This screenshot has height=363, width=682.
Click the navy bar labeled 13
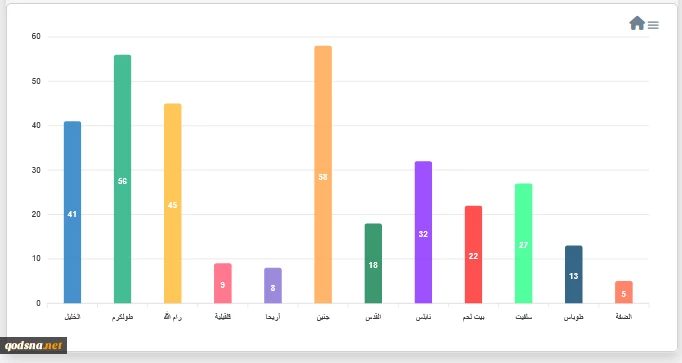point(573,274)
